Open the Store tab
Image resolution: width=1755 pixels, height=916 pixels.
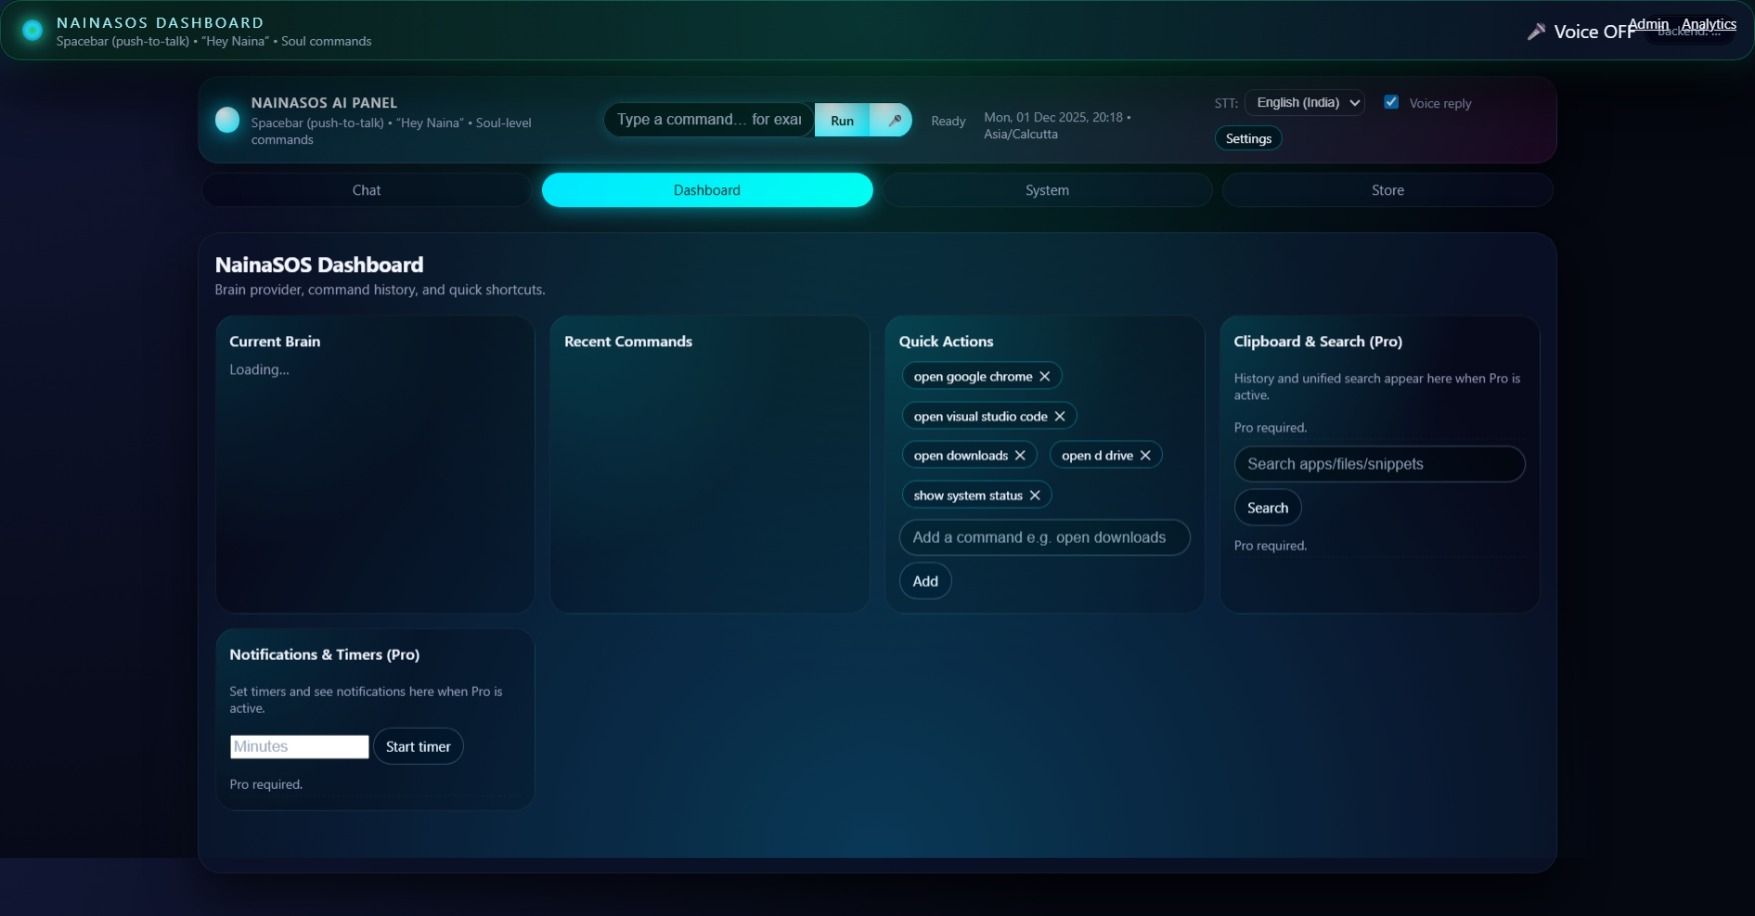click(x=1386, y=190)
